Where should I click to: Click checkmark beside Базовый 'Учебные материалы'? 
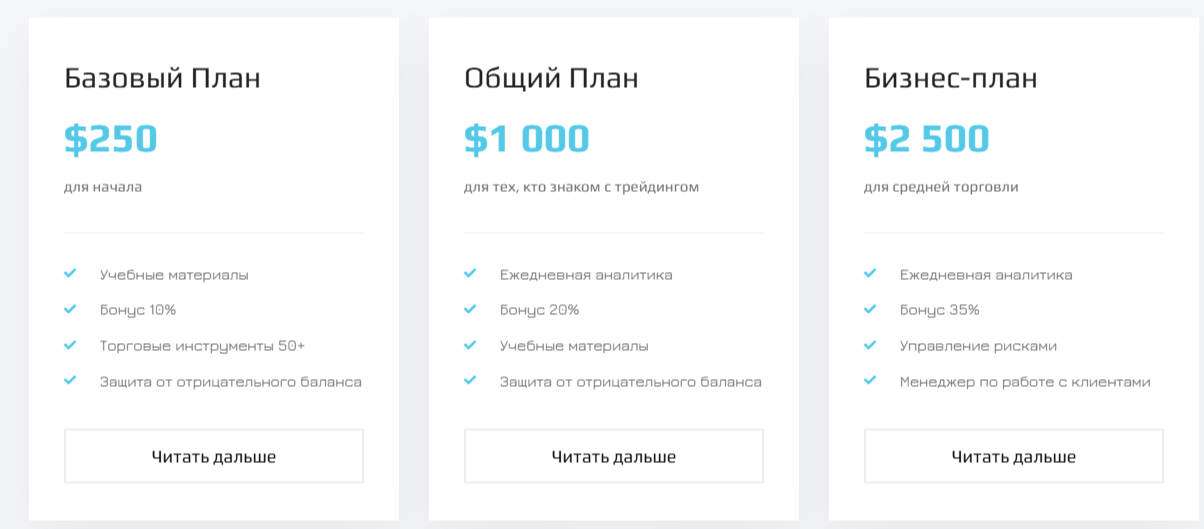70,273
